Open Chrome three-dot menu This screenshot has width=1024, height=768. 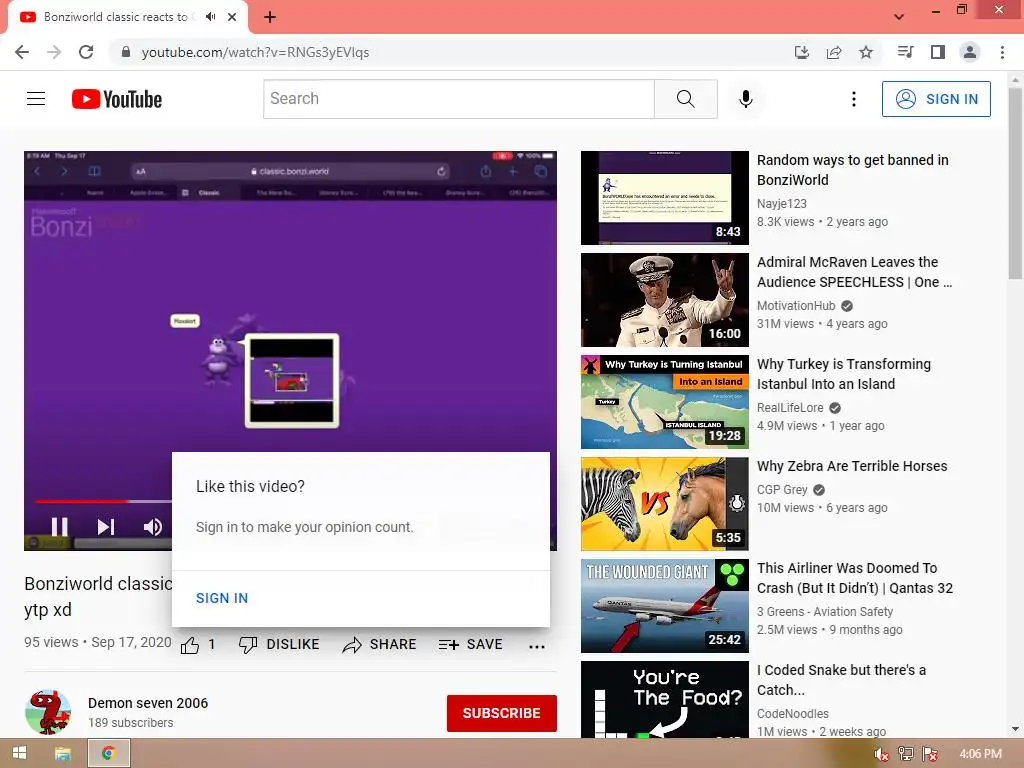(1002, 52)
